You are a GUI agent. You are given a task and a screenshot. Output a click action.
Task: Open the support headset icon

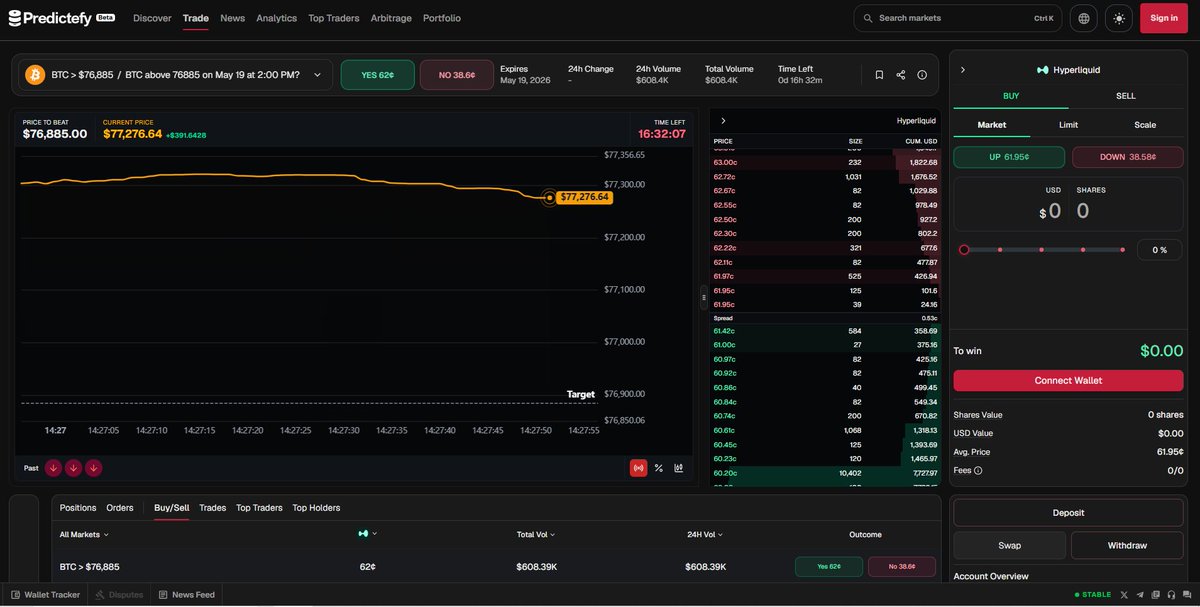click(x=1169, y=594)
